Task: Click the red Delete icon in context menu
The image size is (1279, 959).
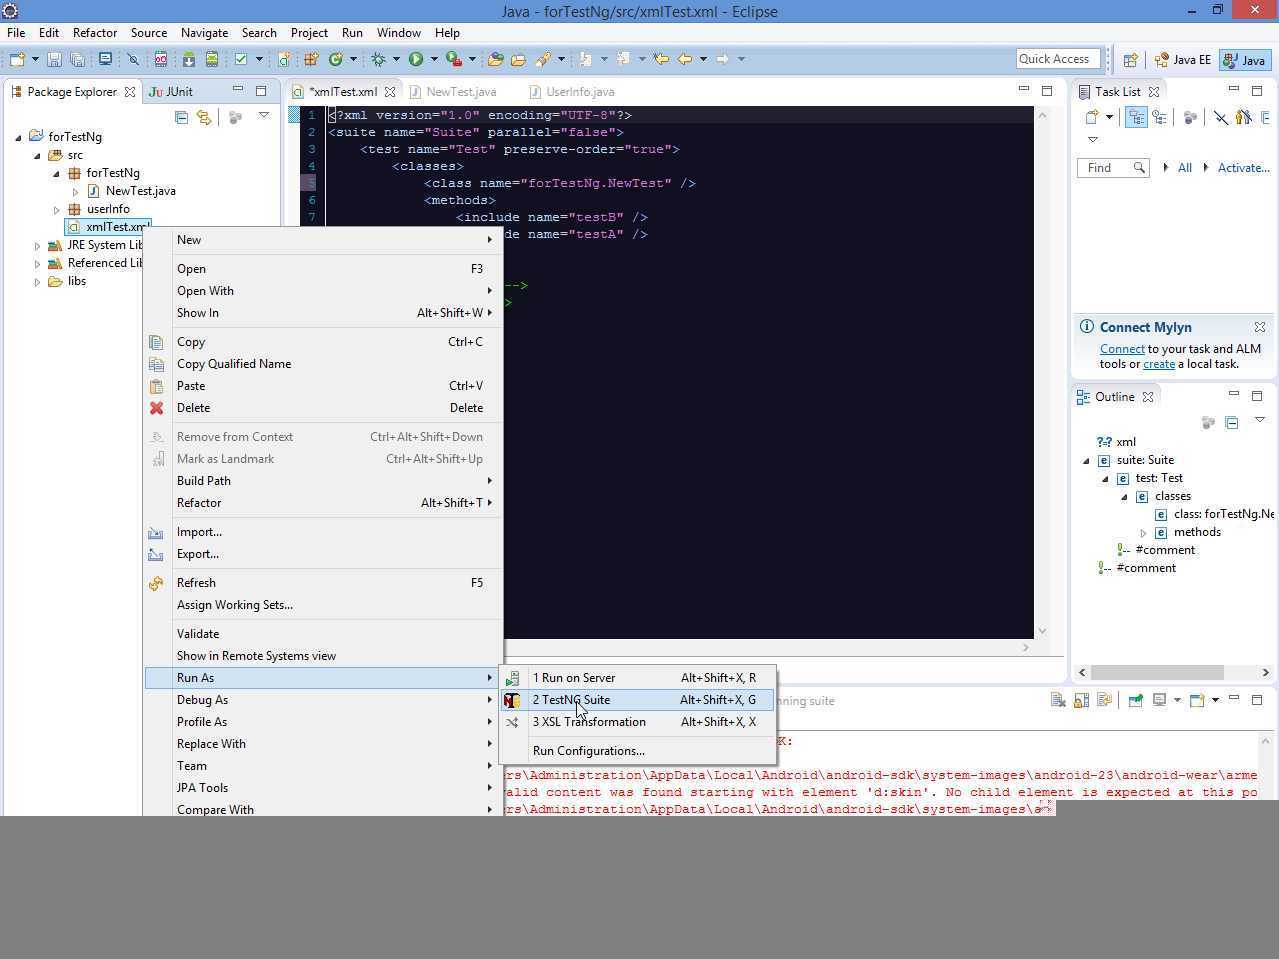Action: pos(156,408)
